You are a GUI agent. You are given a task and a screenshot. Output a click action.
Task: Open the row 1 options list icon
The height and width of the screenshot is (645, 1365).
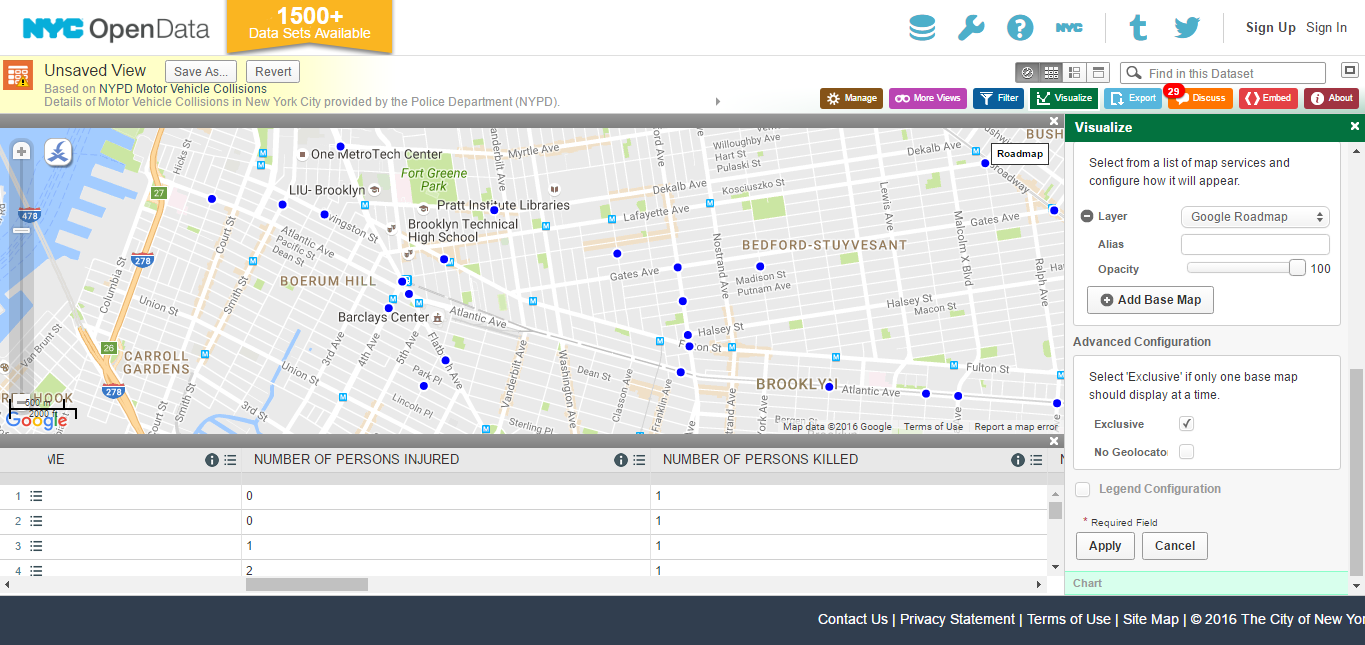tap(36, 496)
